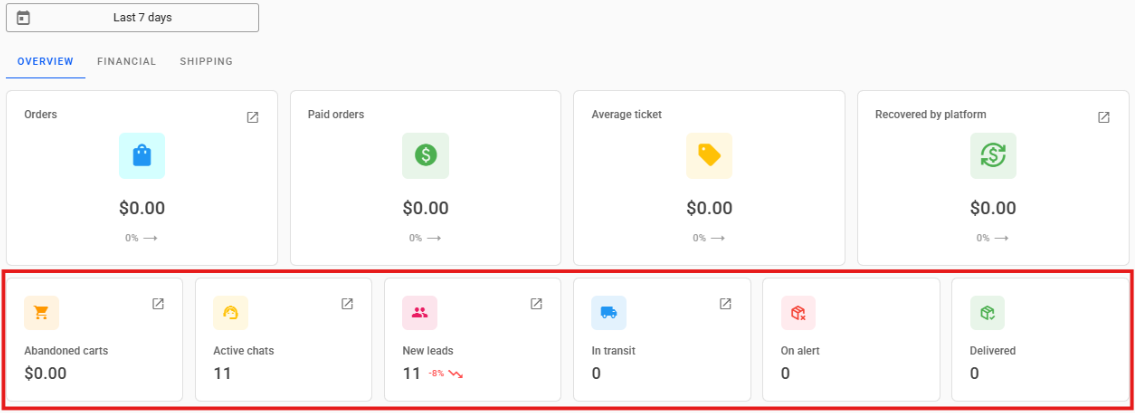
Task: Click the green refresh-dollar Recovered icon
Action: (993, 156)
